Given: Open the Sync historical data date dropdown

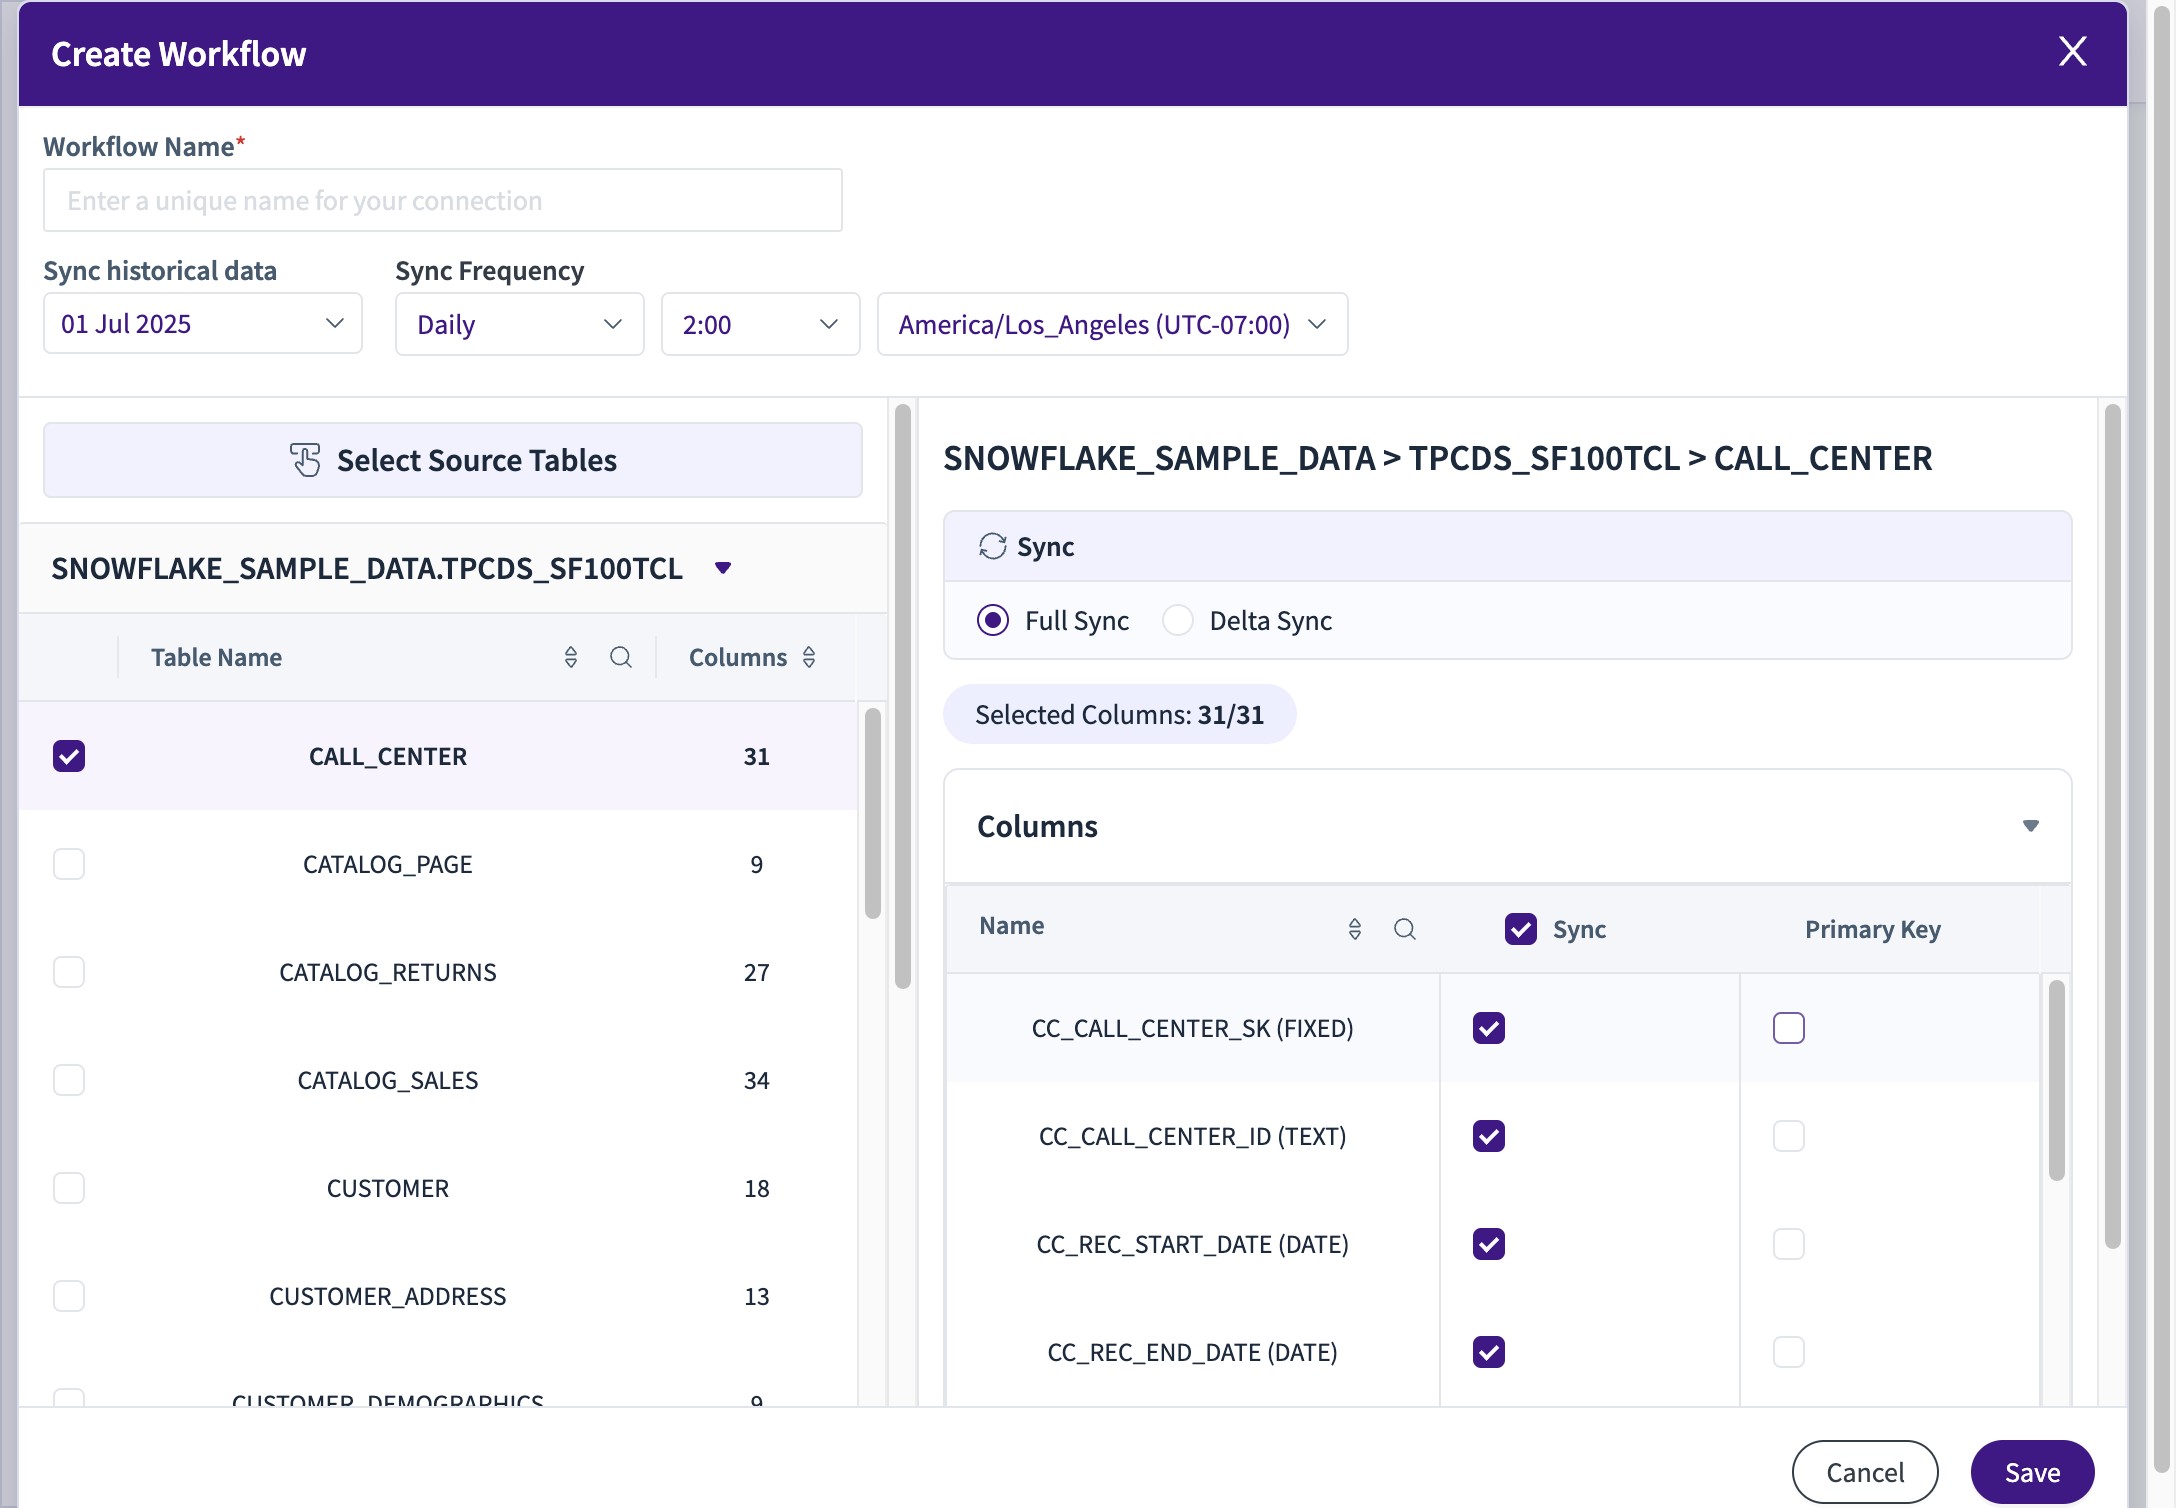Looking at the screenshot, I should [202, 324].
